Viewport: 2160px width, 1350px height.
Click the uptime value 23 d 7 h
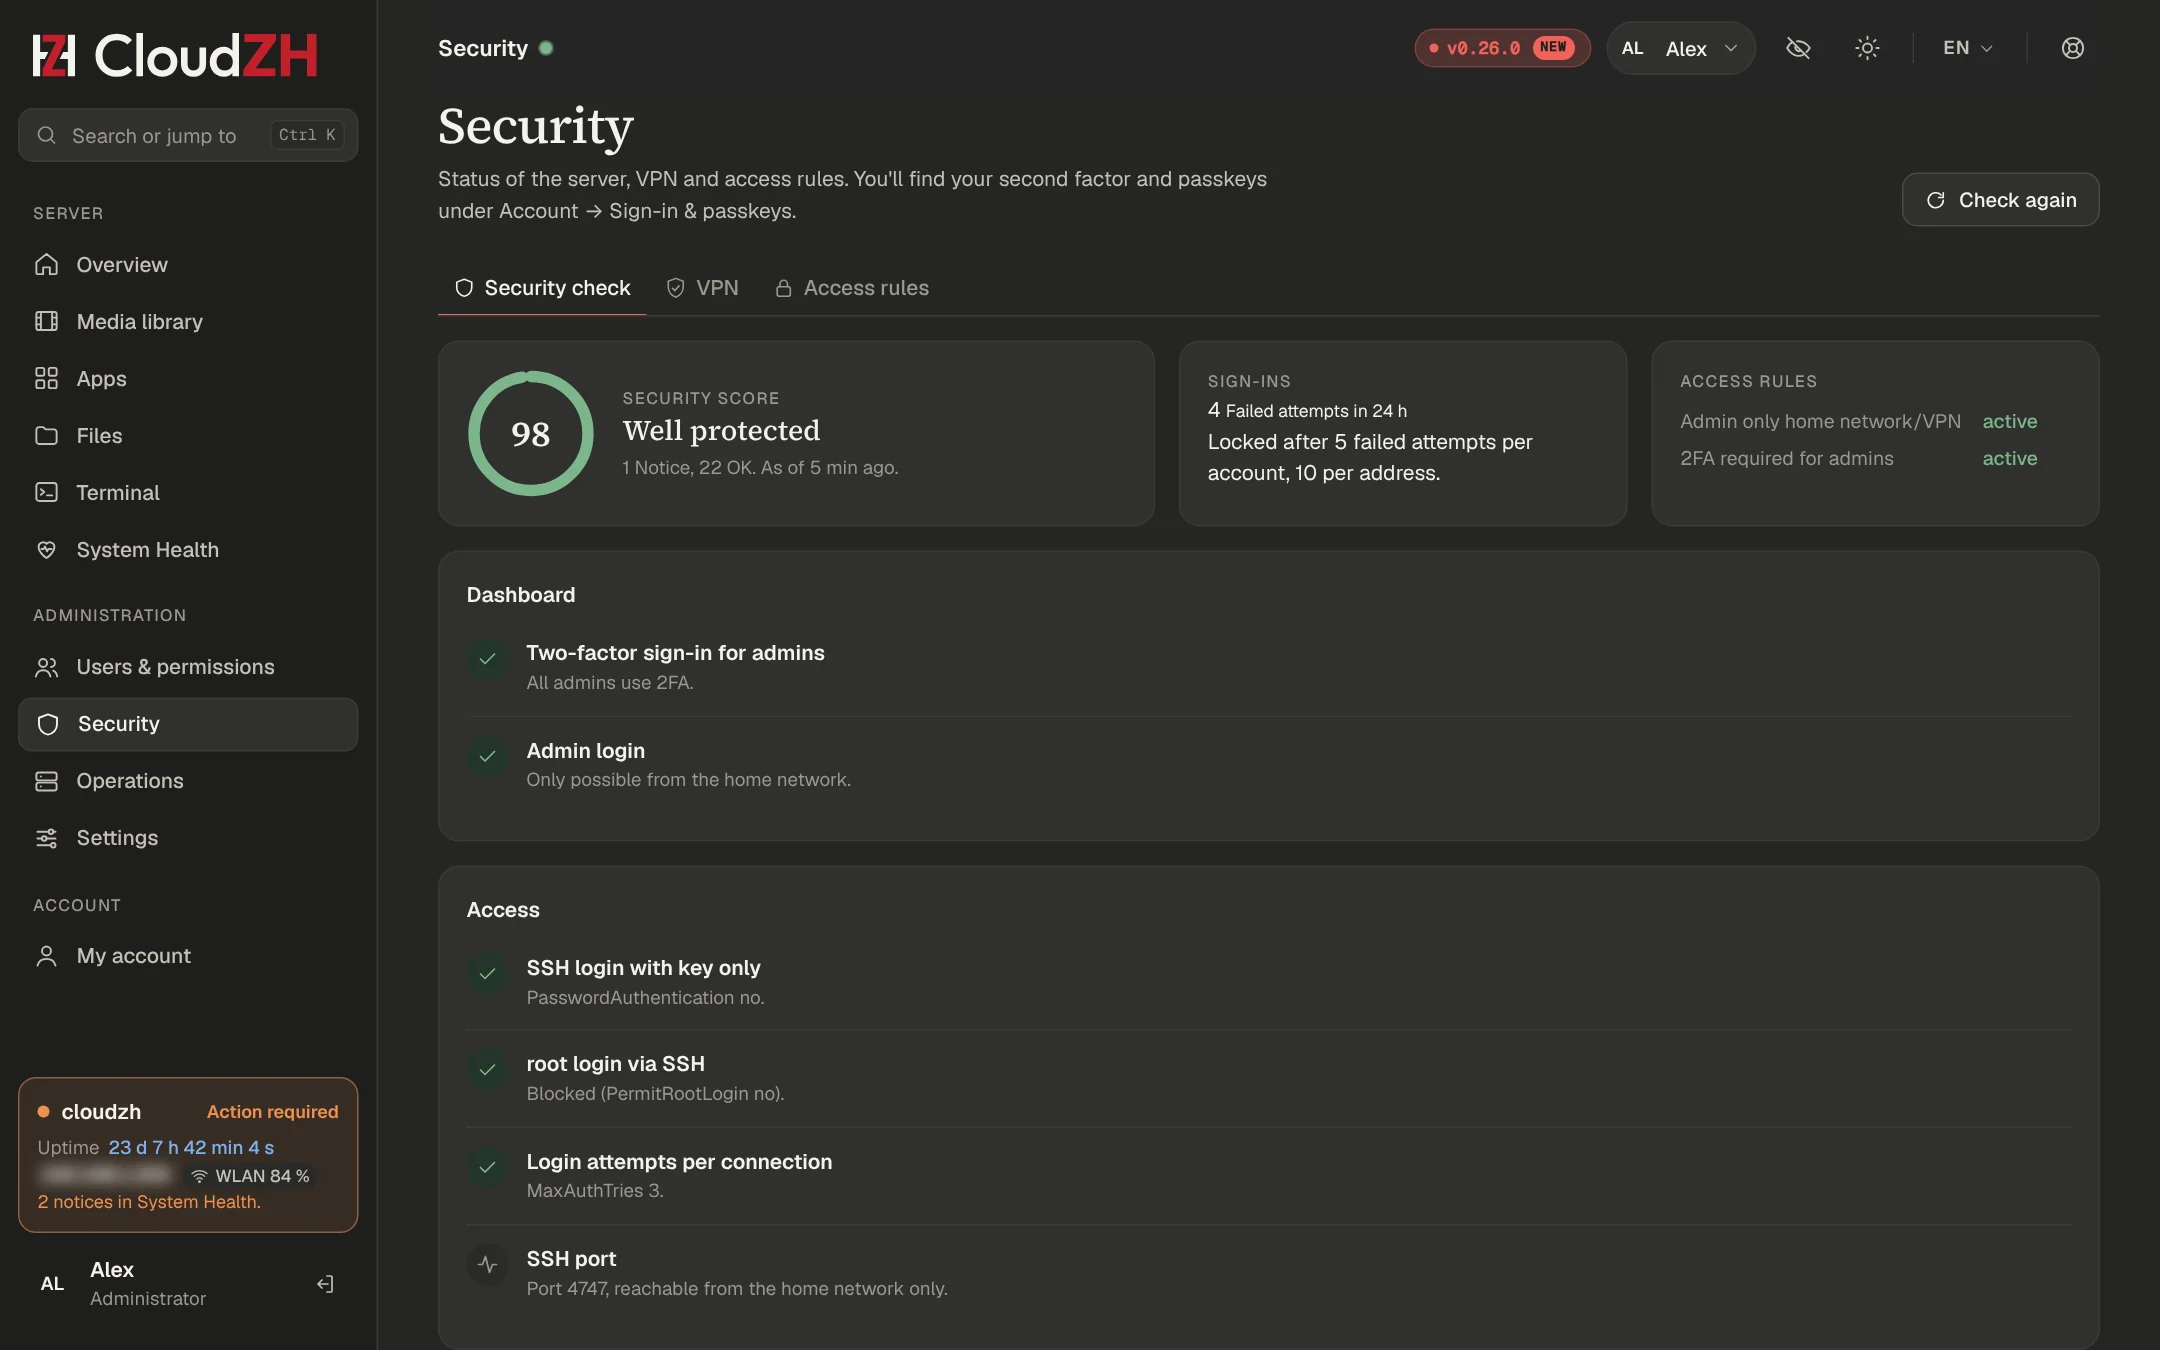pyautogui.click(x=191, y=1148)
